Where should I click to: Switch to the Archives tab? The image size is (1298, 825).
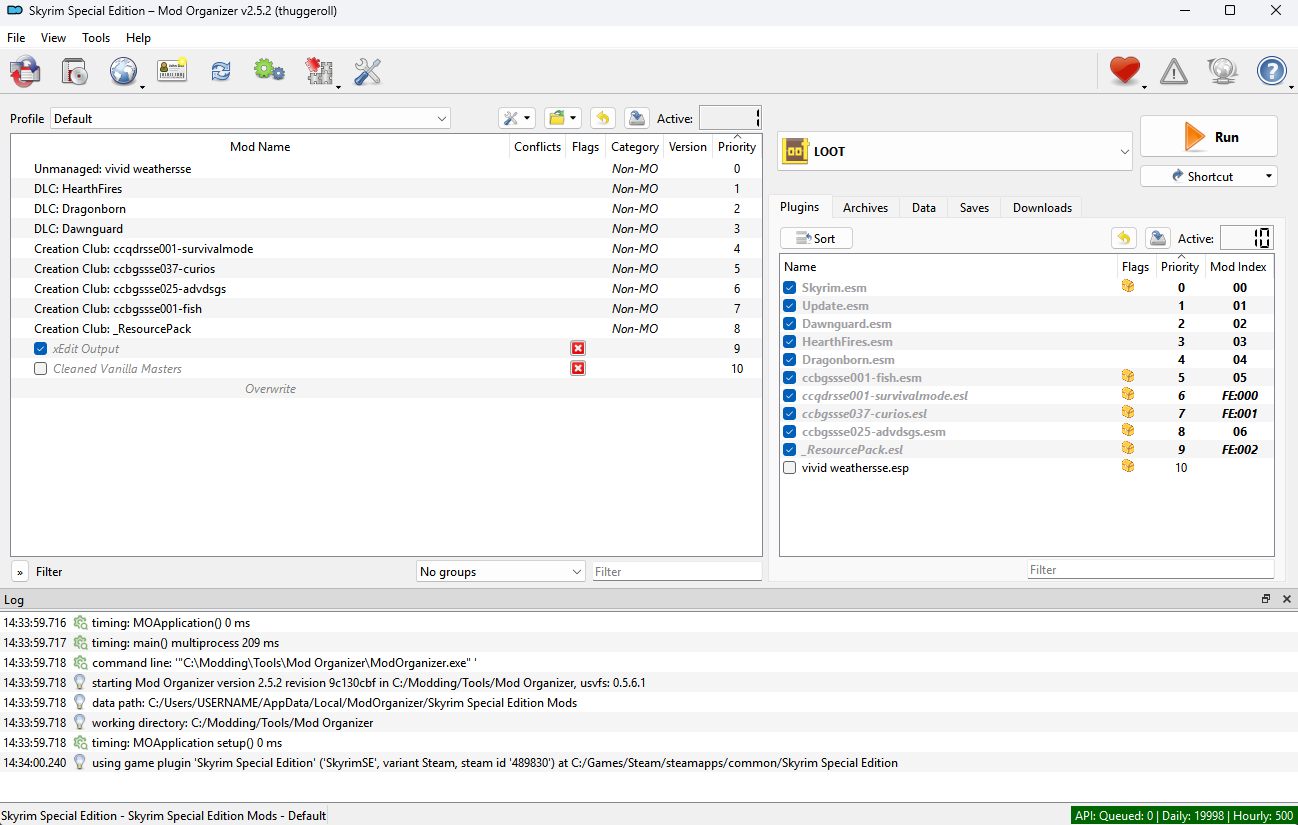tap(865, 208)
